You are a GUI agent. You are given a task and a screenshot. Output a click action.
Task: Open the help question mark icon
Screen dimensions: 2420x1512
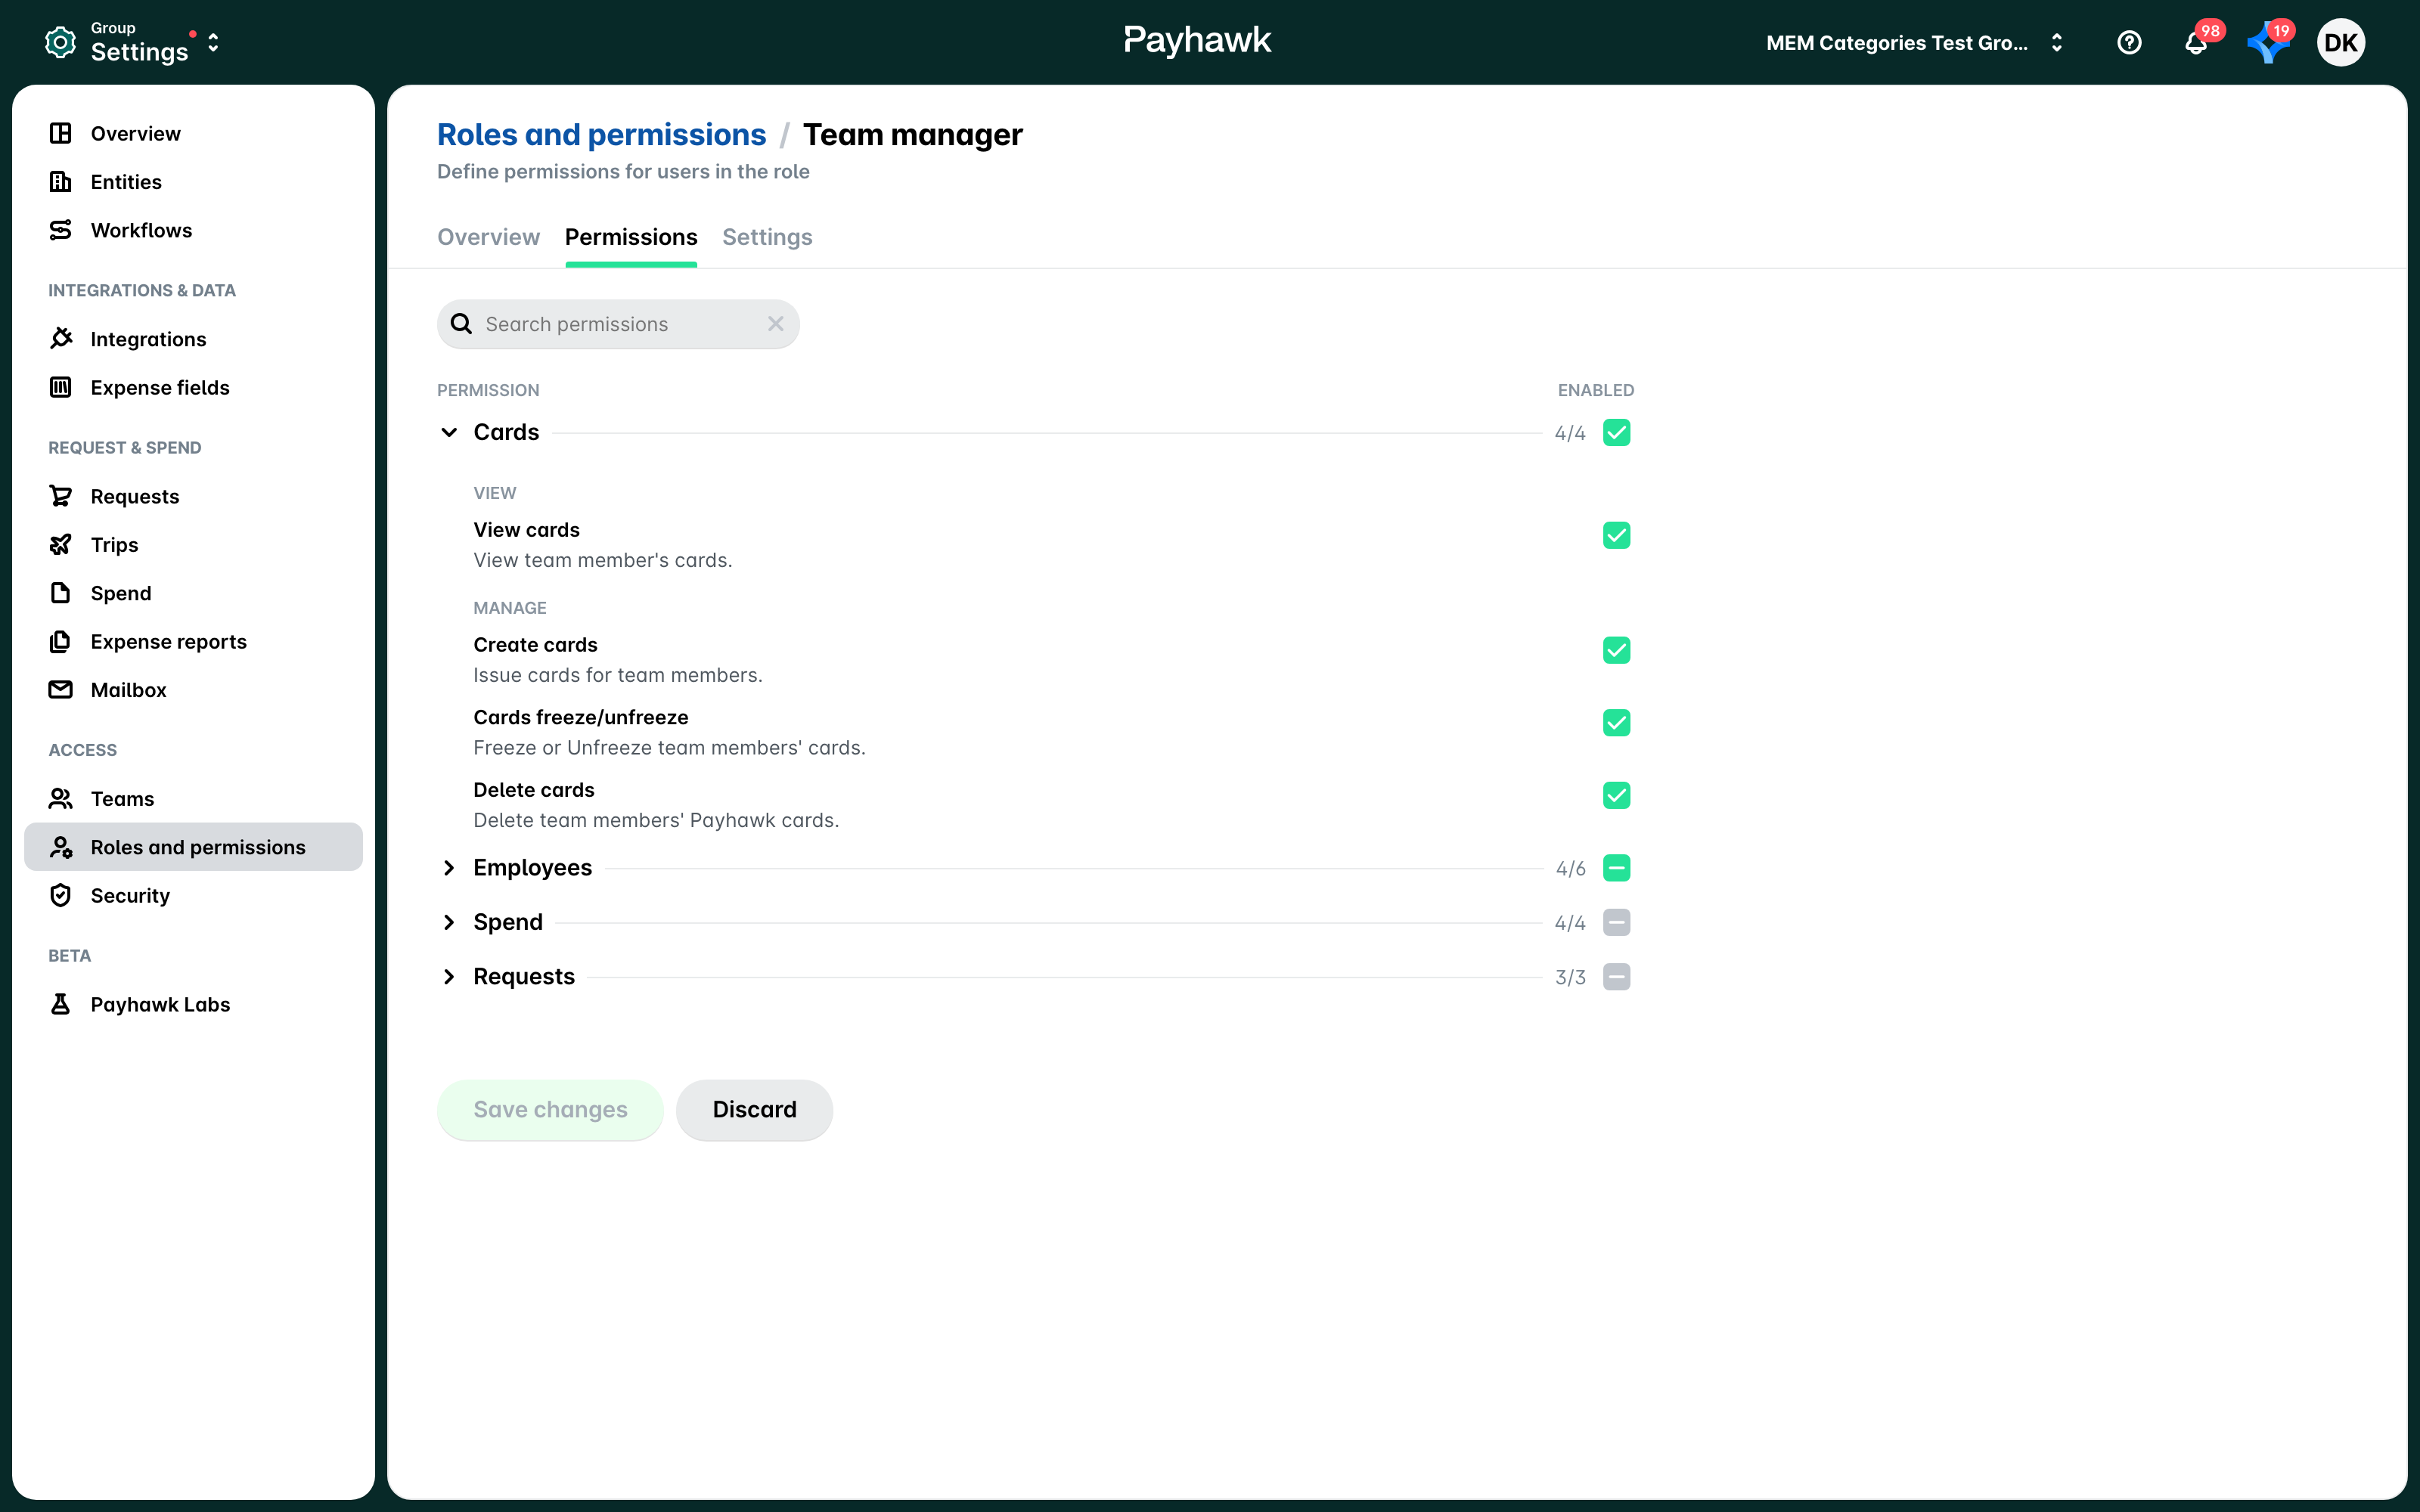tap(2129, 42)
